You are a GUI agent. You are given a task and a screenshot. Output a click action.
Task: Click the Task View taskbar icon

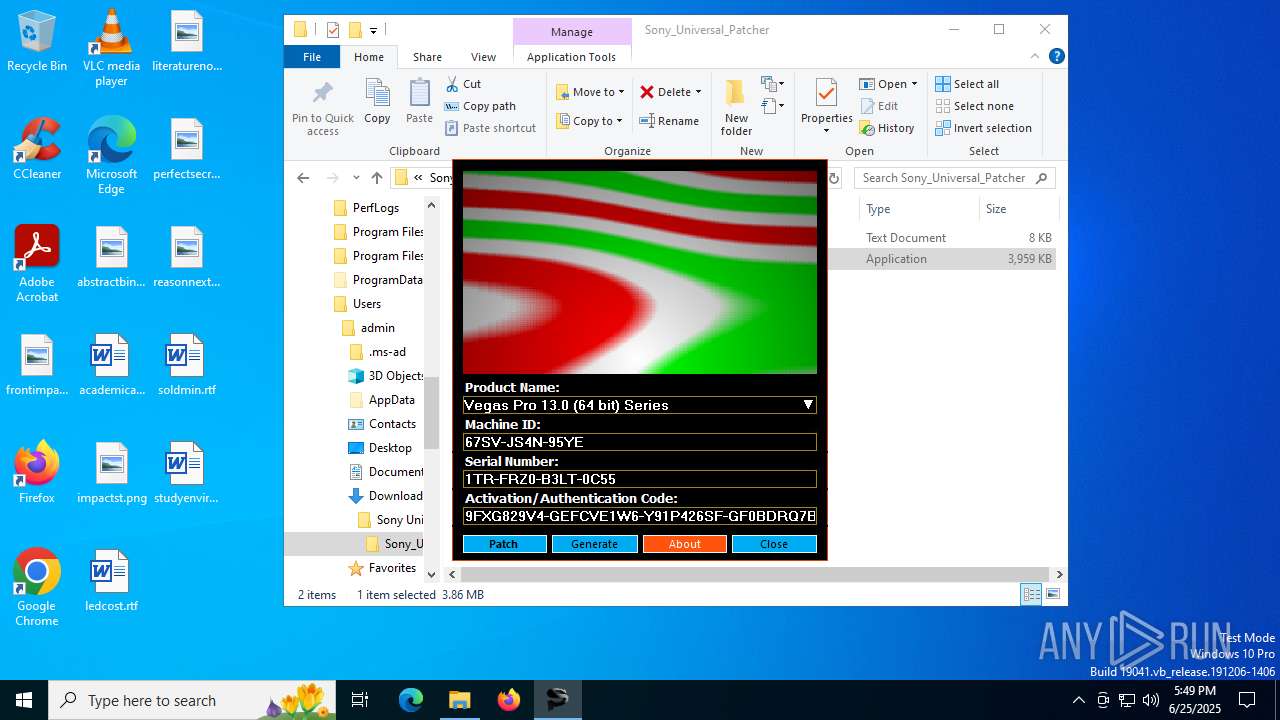point(360,700)
